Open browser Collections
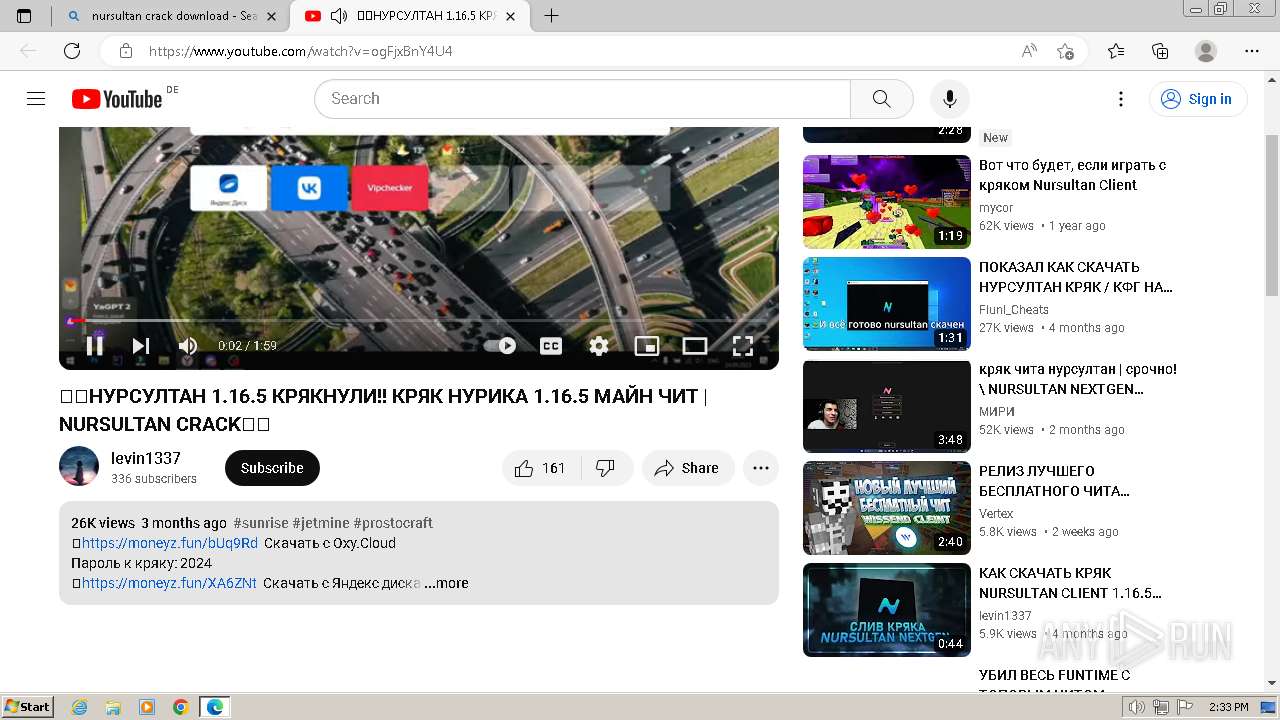The height and width of the screenshot is (720, 1280). click(x=1160, y=51)
